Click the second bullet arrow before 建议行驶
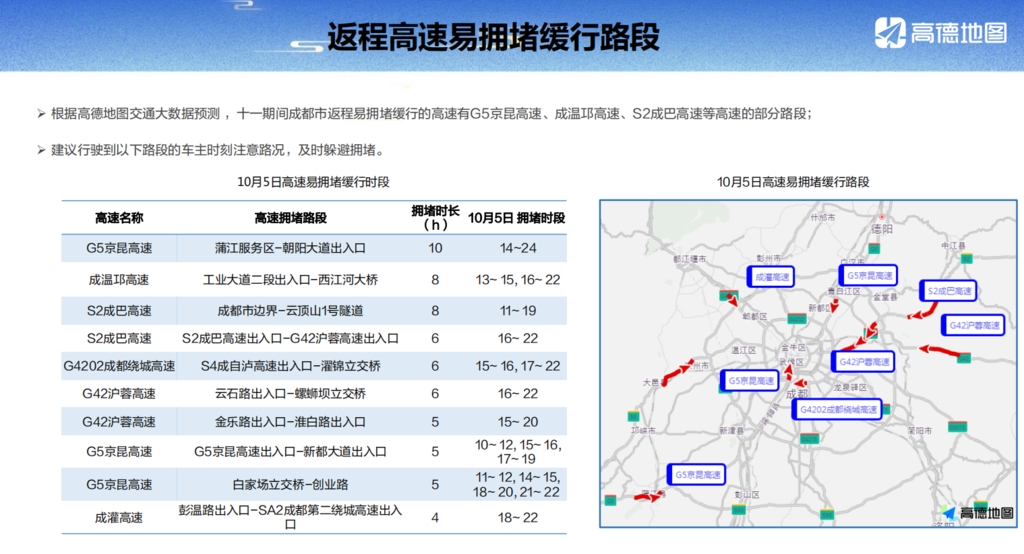 click(x=41, y=150)
